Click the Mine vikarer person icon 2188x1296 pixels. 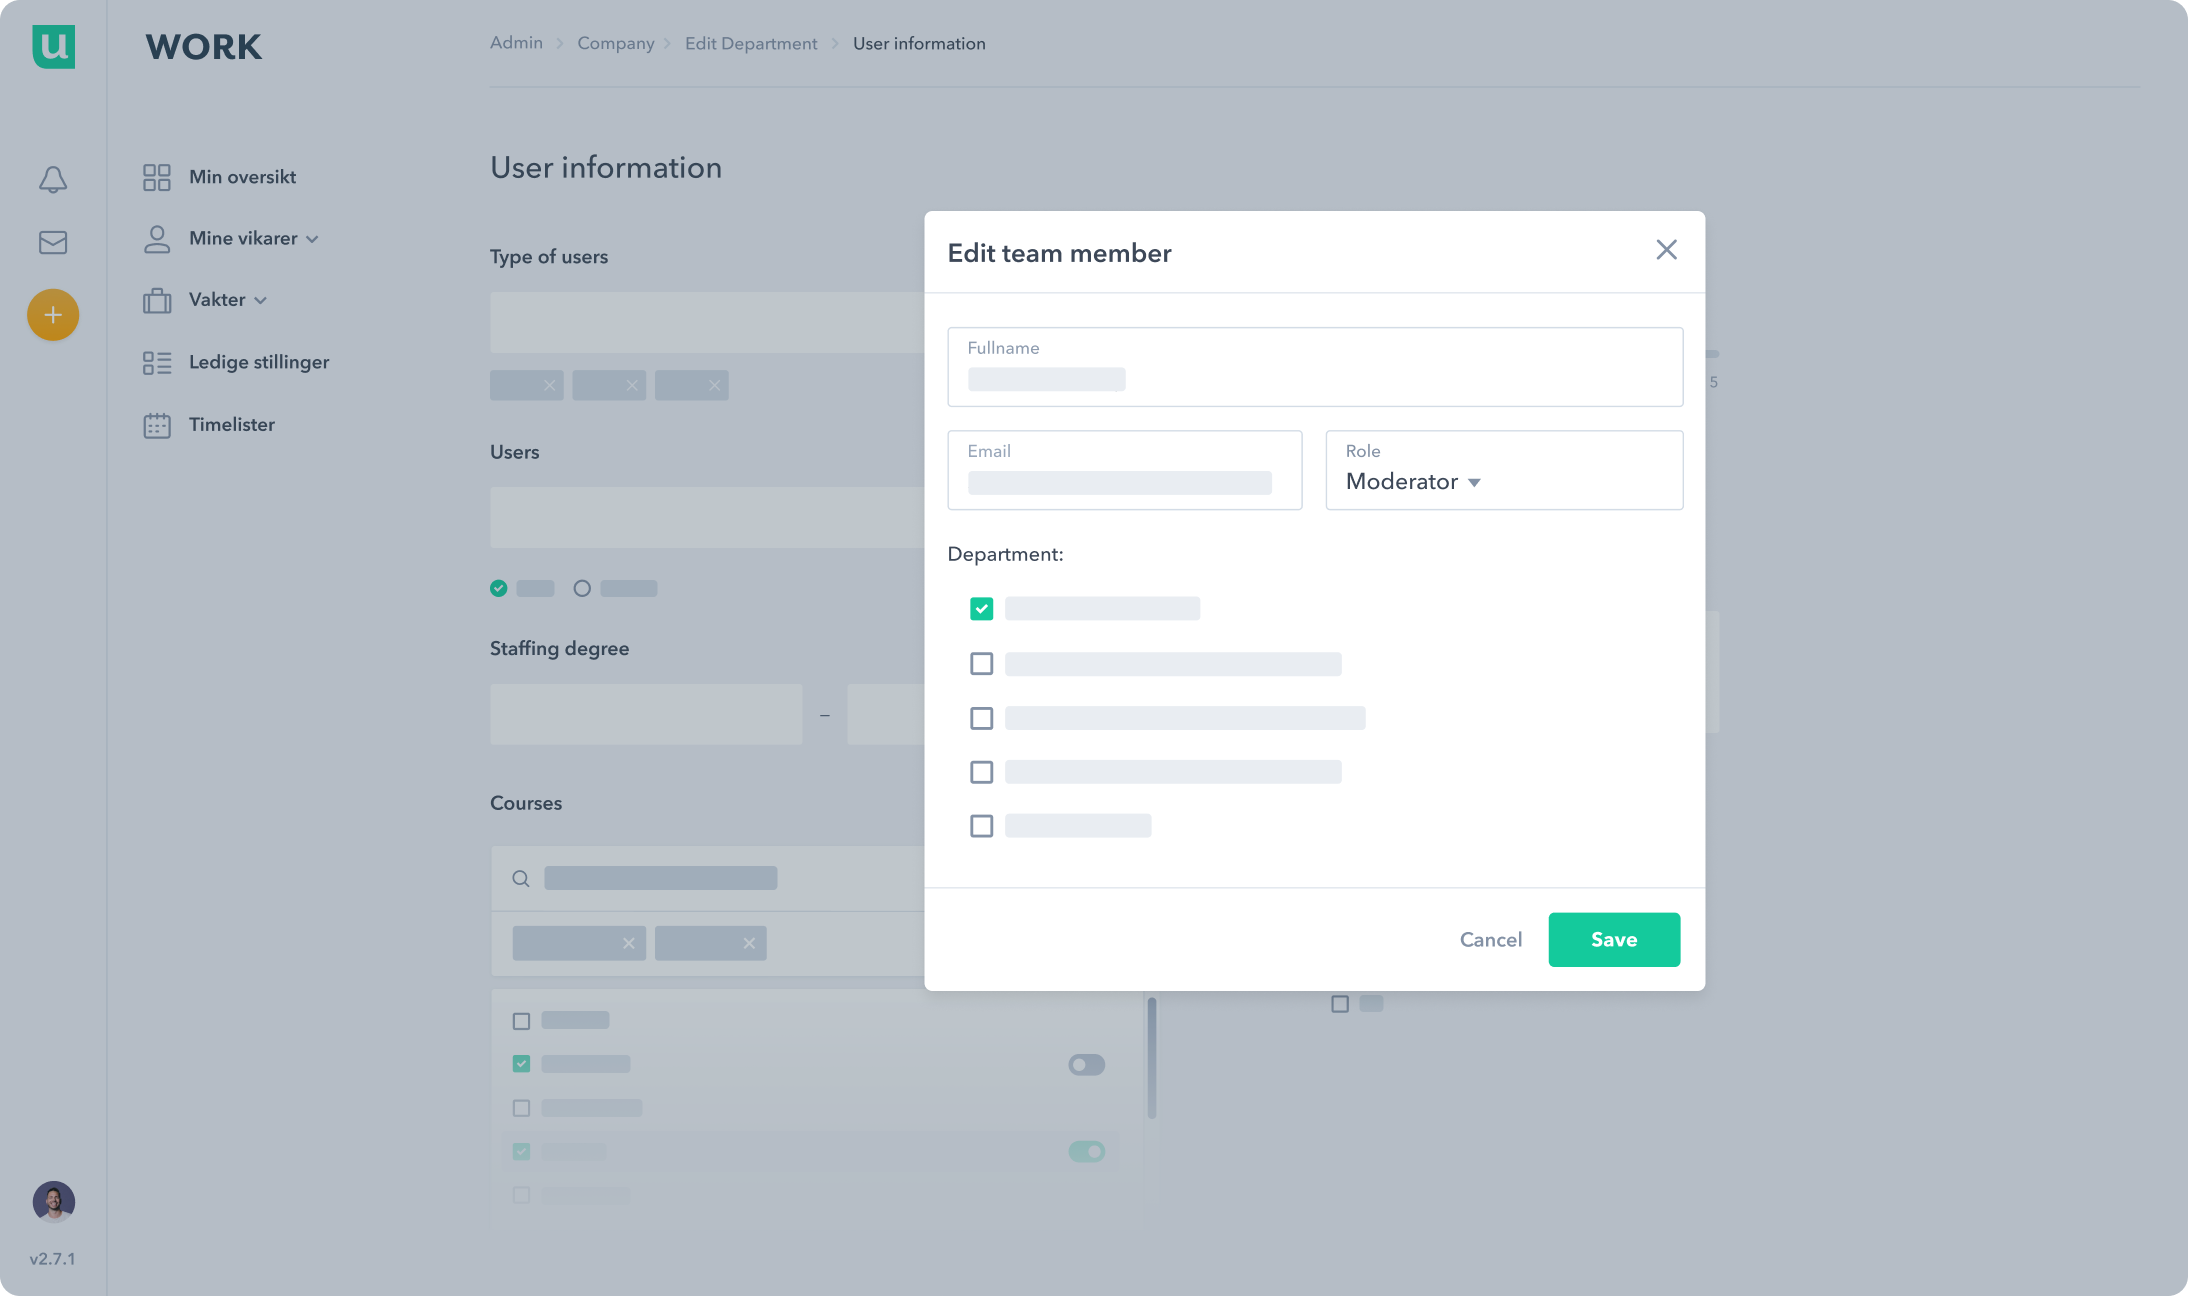[x=157, y=238]
